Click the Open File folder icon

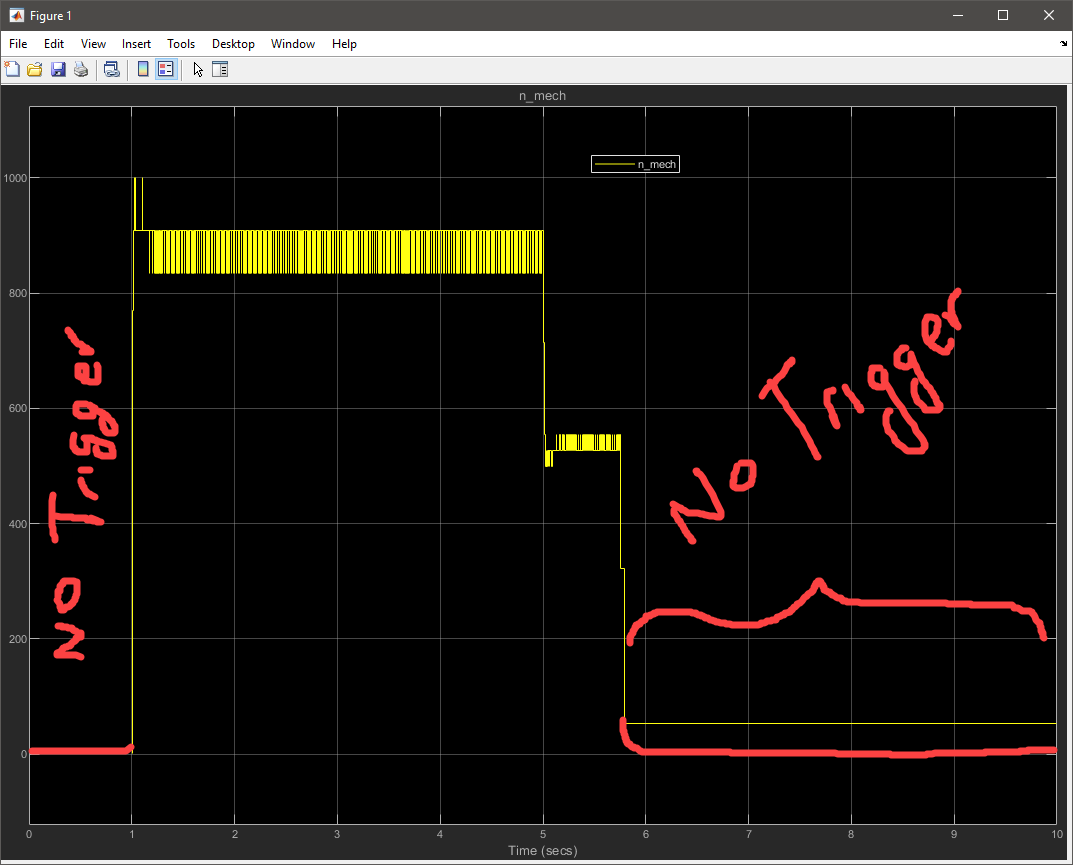tap(35, 69)
